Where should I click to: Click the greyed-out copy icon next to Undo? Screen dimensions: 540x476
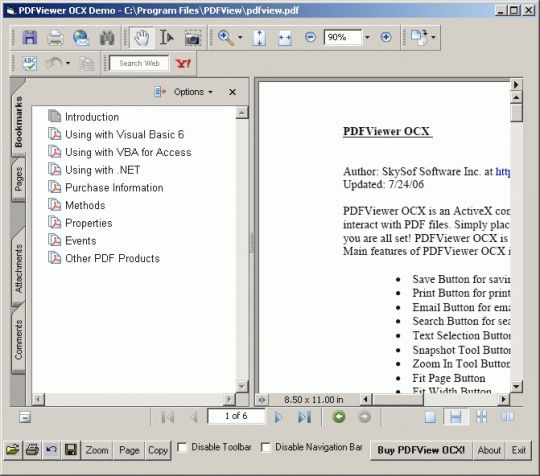(x=87, y=64)
